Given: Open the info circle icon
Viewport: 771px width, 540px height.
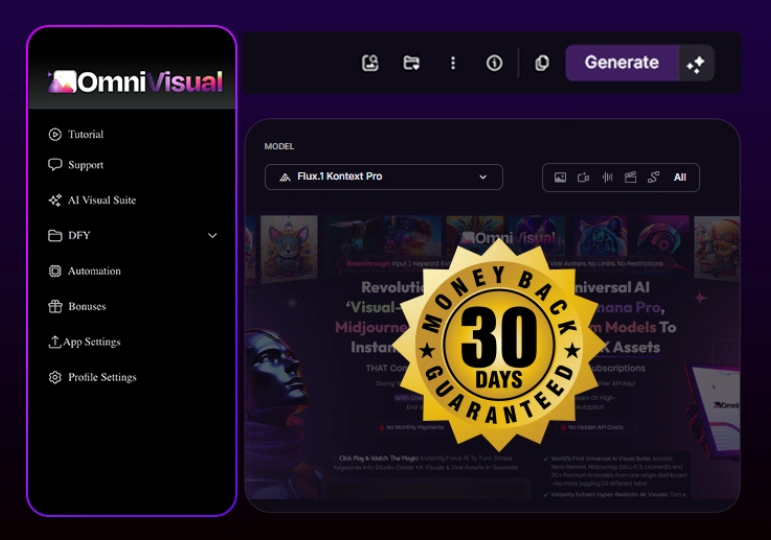Looking at the screenshot, I should pyautogui.click(x=494, y=63).
